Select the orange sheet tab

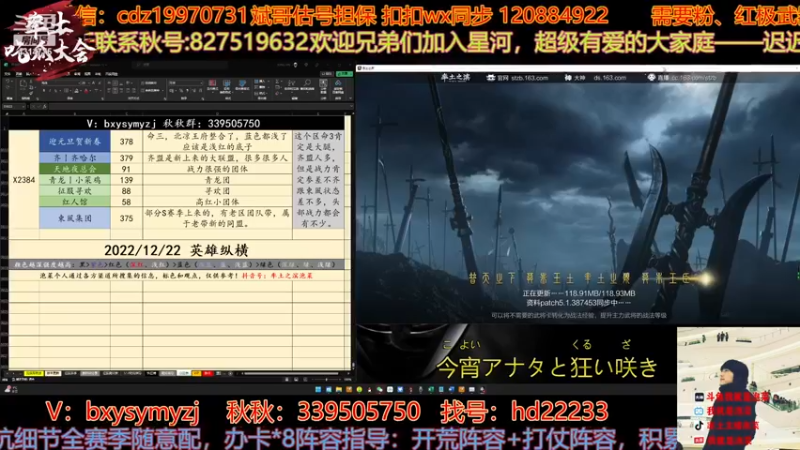click(196, 373)
